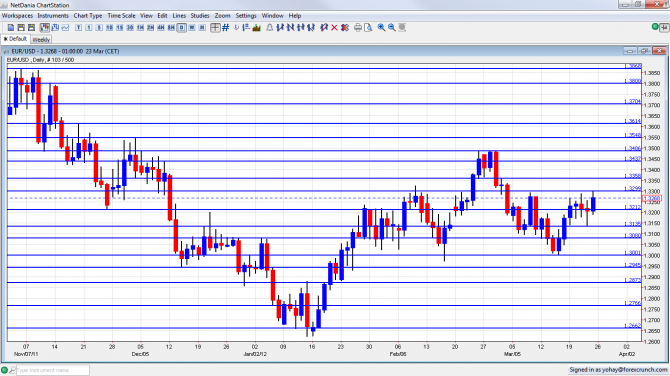
Task: Delete selected line with red X icon
Action: pos(335,27)
